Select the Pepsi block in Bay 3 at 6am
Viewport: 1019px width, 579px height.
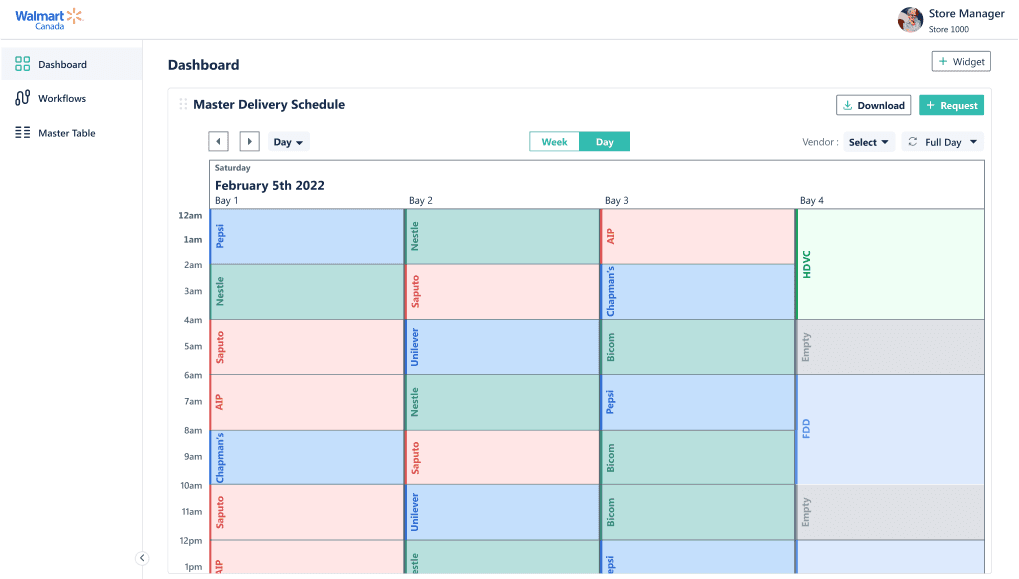point(698,402)
